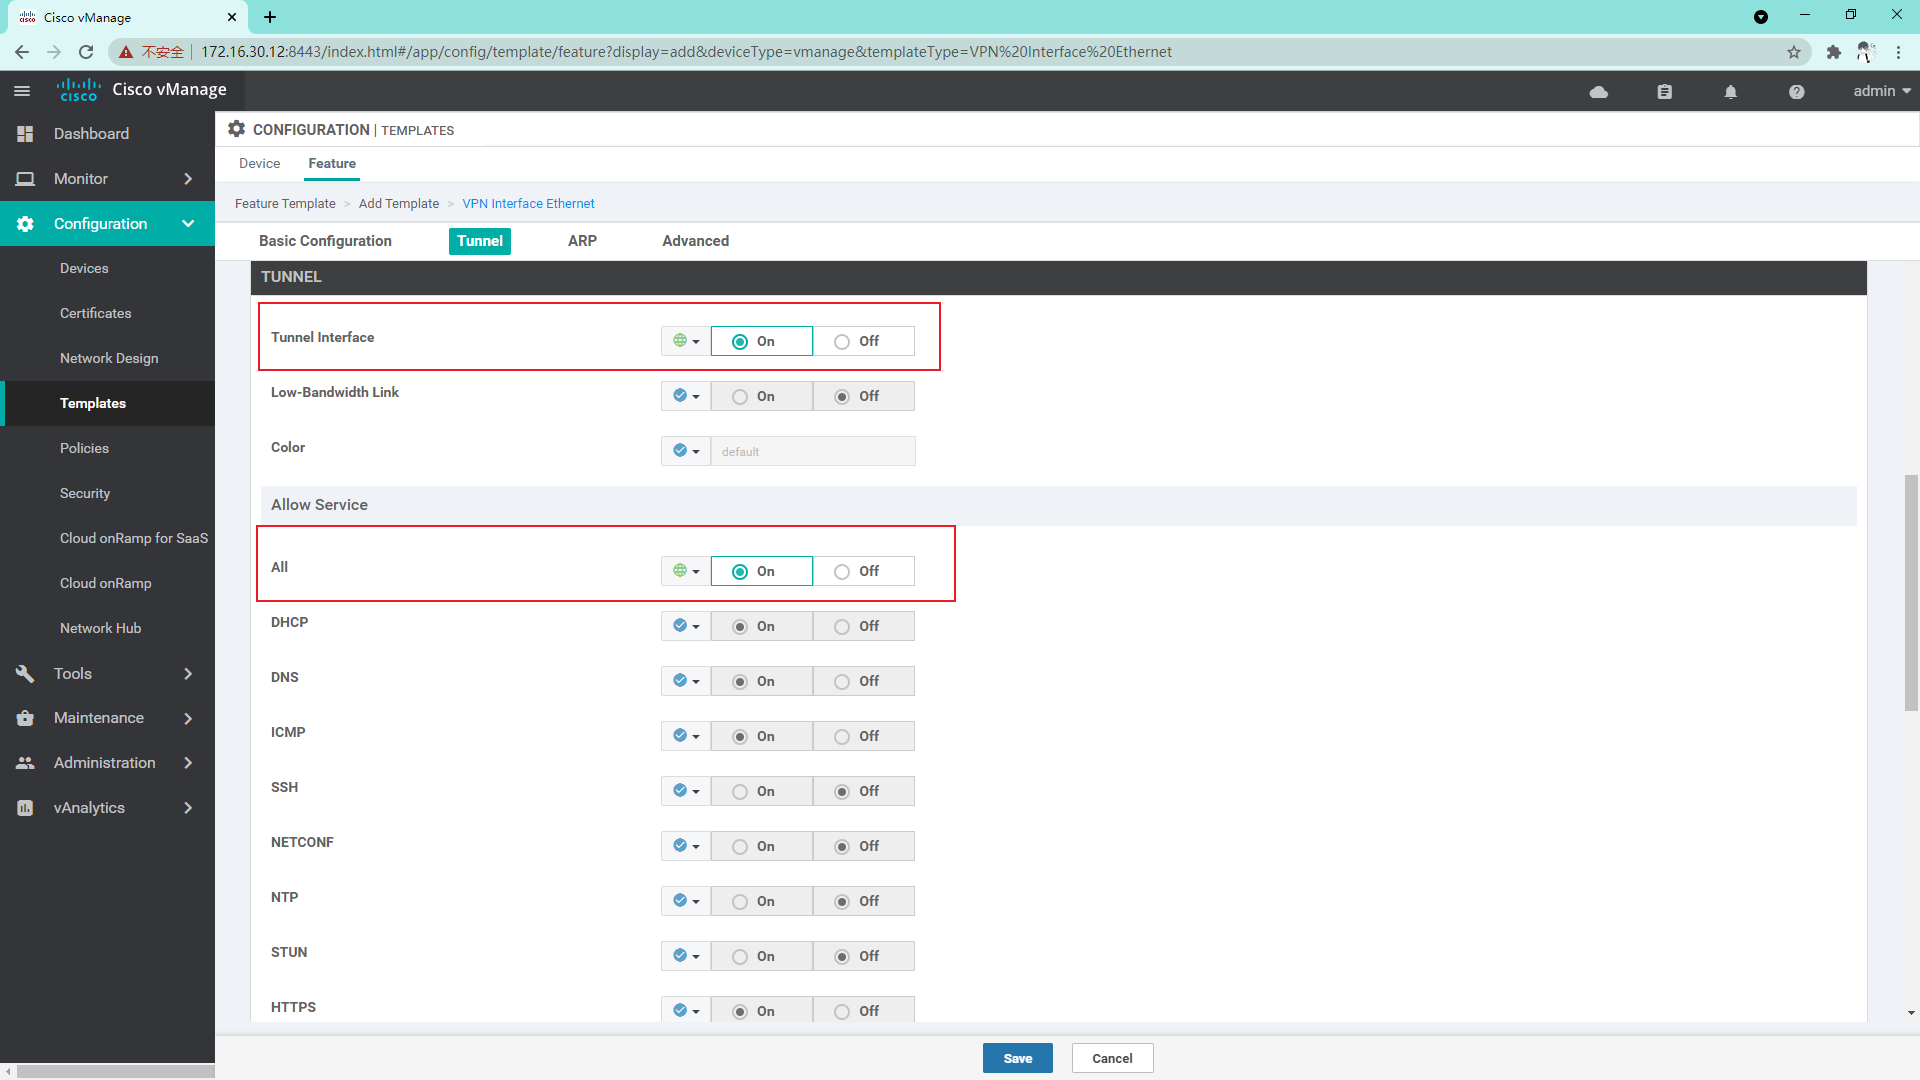Open the notifications bell icon
The height and width of the screenshot is (1080, 1920).
pyautogui.click(x=1731, y=91)
